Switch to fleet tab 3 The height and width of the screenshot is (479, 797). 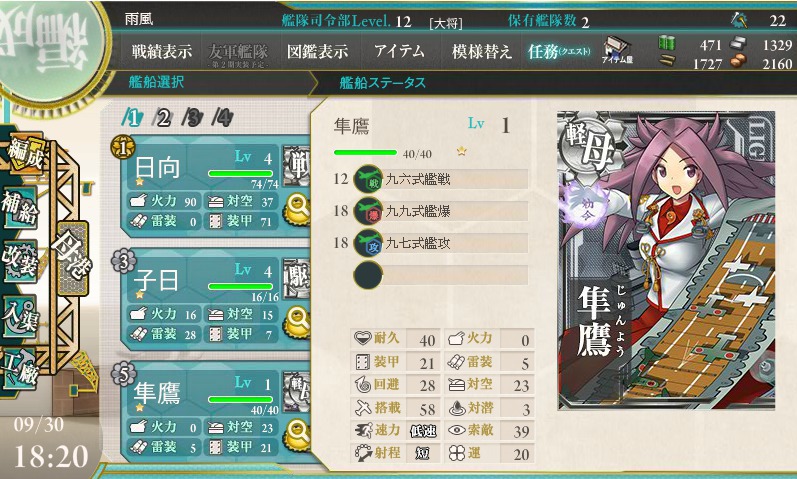193,117
